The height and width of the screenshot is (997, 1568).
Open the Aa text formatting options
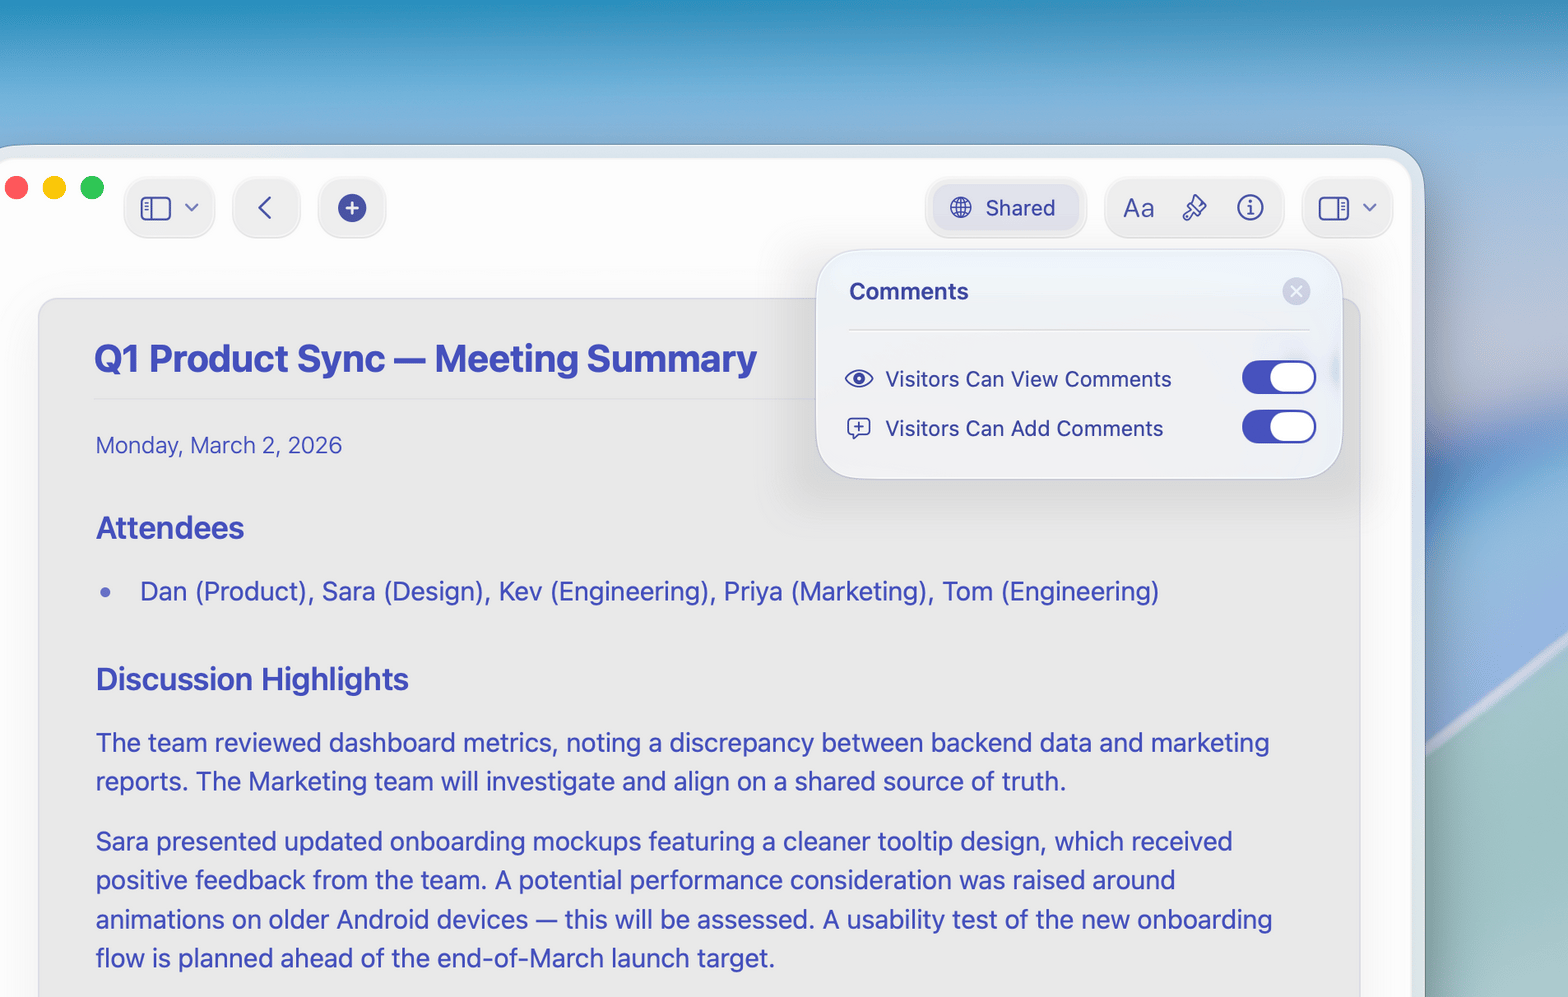[x=1138, y=208]
